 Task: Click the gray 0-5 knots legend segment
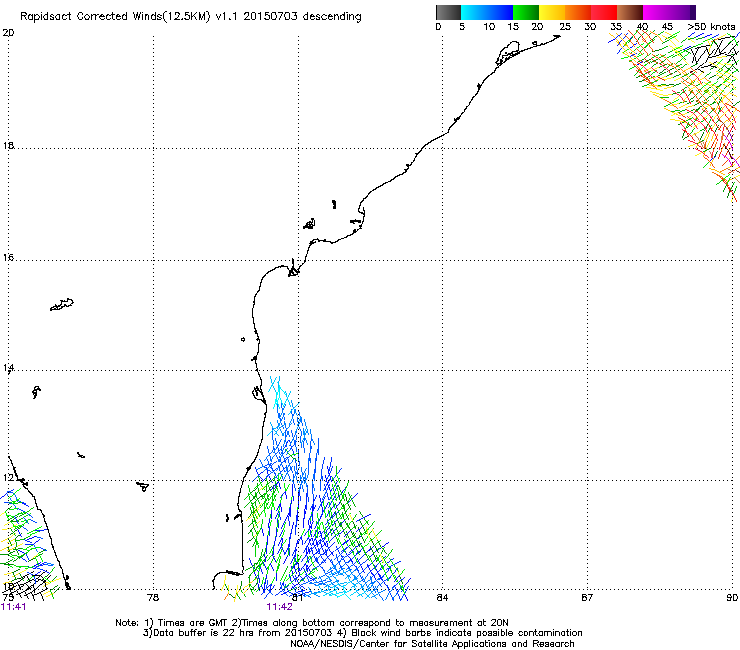pos(448,12)
